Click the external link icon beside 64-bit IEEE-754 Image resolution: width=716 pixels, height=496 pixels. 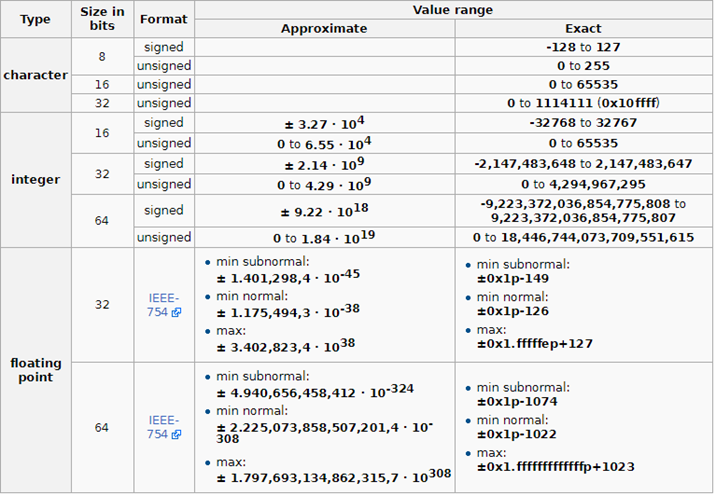tap(176, 435)
